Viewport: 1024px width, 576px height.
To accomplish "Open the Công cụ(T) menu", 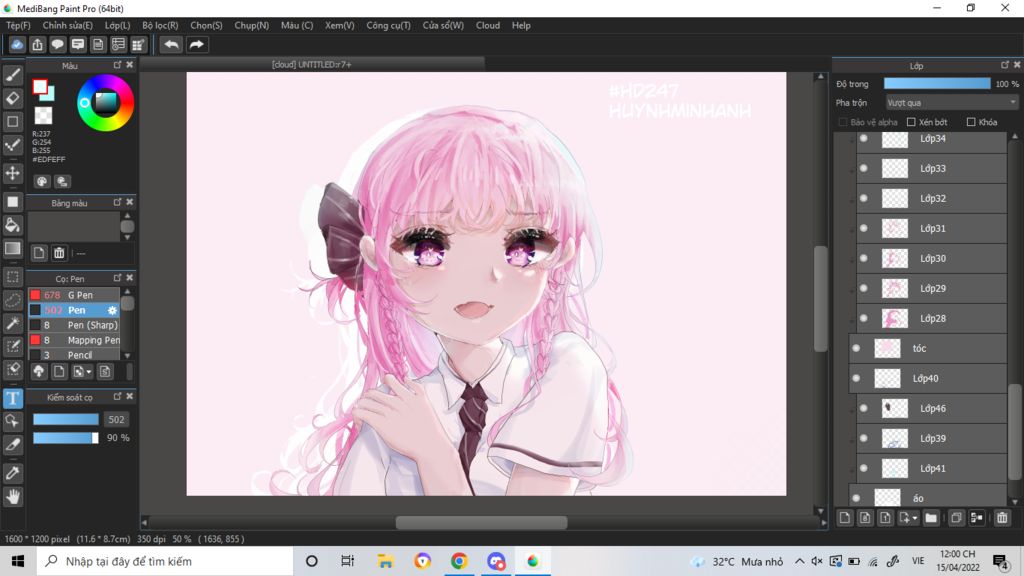I will 389,25.
